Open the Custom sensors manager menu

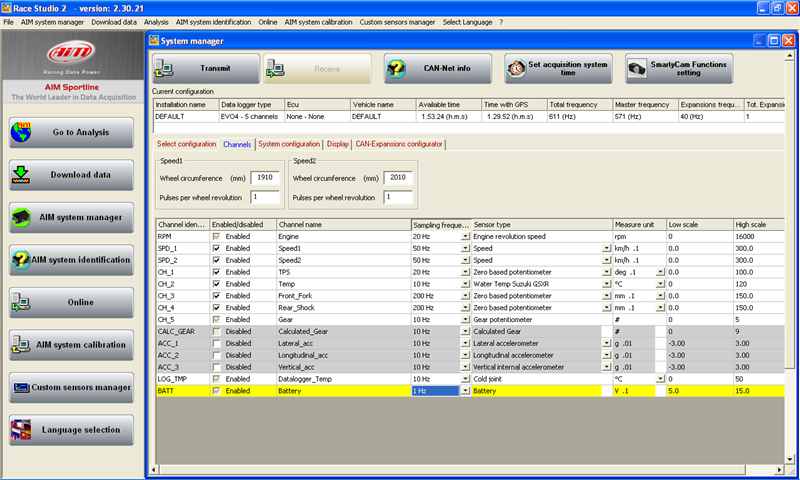point(397,22)
